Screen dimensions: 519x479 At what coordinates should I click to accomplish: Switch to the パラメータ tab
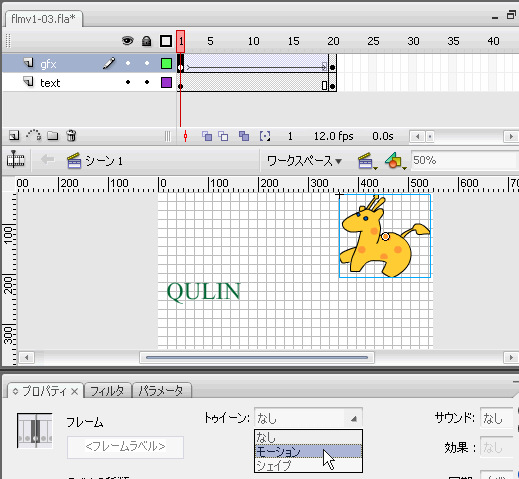(161, 391)
